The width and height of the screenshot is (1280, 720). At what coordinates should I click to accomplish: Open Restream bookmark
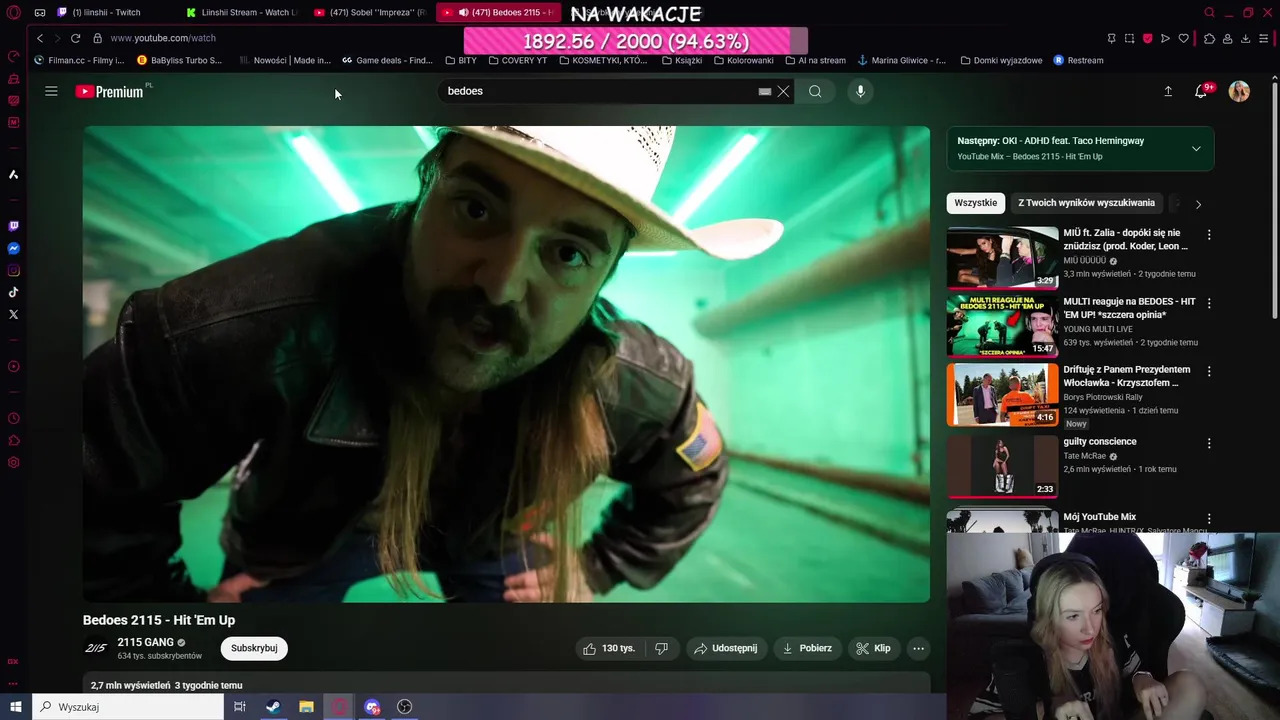pos(1079,60)
